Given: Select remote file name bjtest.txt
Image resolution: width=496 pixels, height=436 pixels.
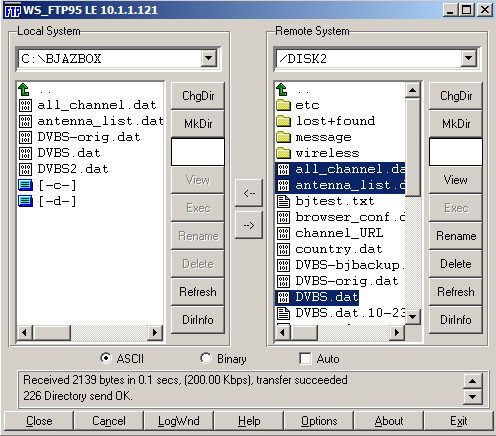Looking at the screenshot, I should [x=335, y=201].
